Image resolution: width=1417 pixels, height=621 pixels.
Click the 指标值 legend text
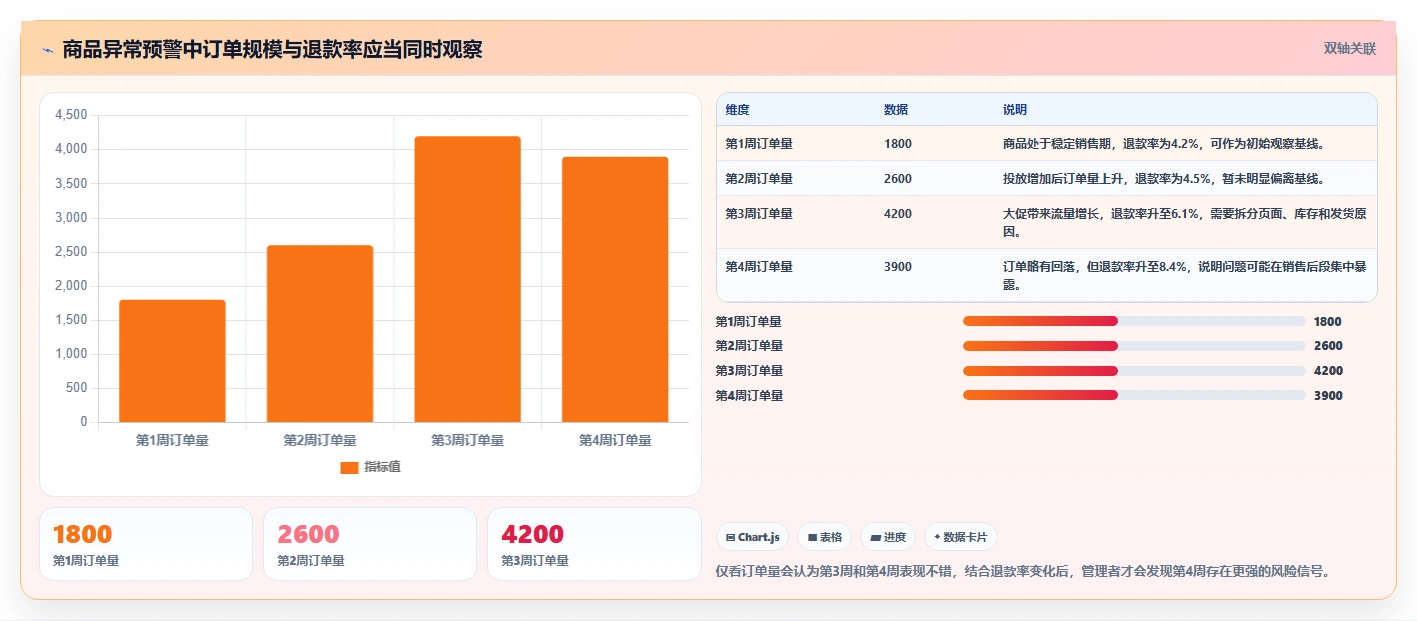click(382, 467)
